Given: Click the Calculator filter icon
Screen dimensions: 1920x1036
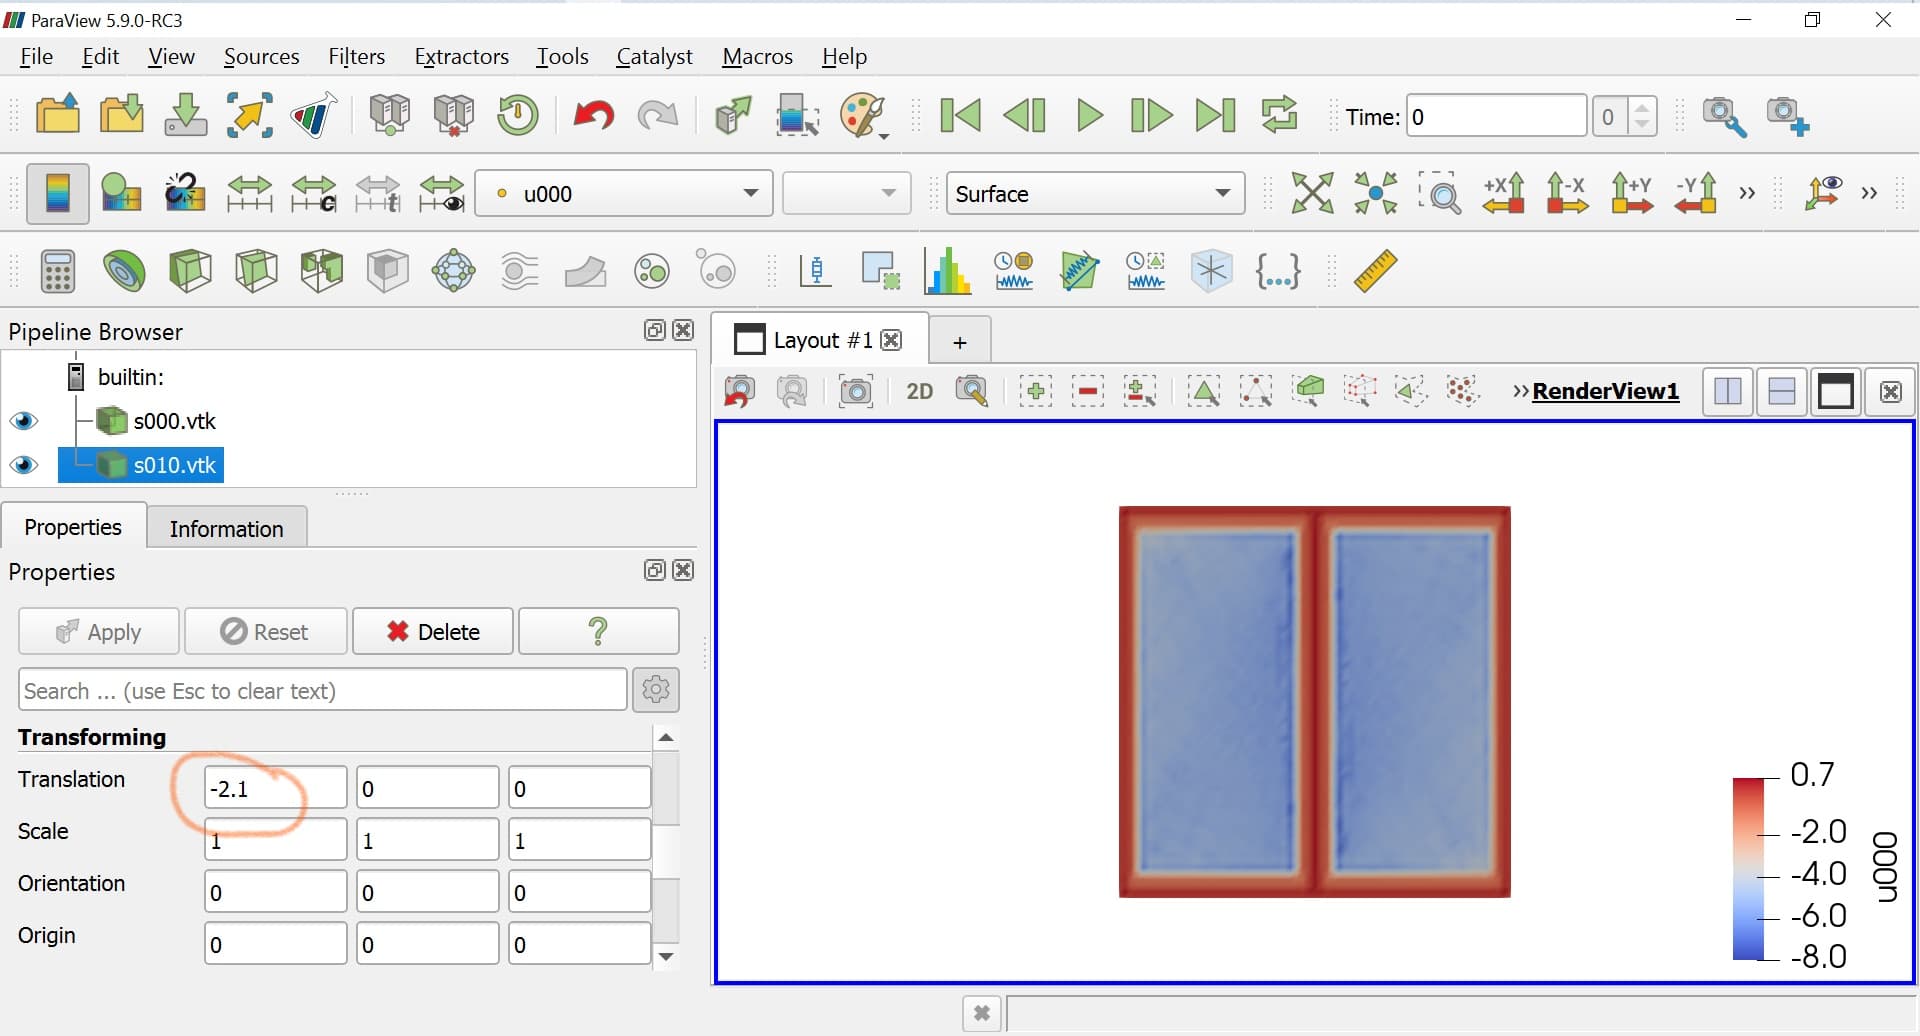Looking at the screenshot, I should pos(57,271).
